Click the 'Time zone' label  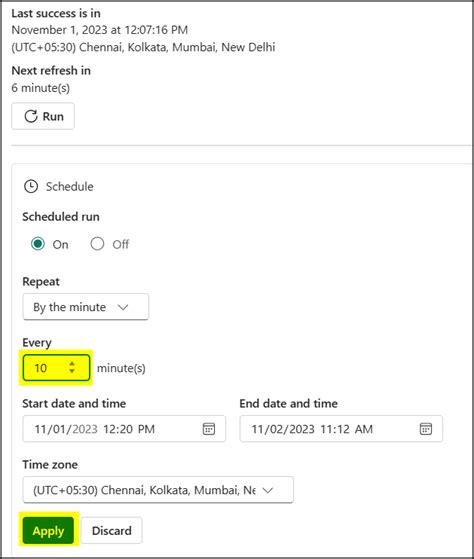tap(50, 465)
